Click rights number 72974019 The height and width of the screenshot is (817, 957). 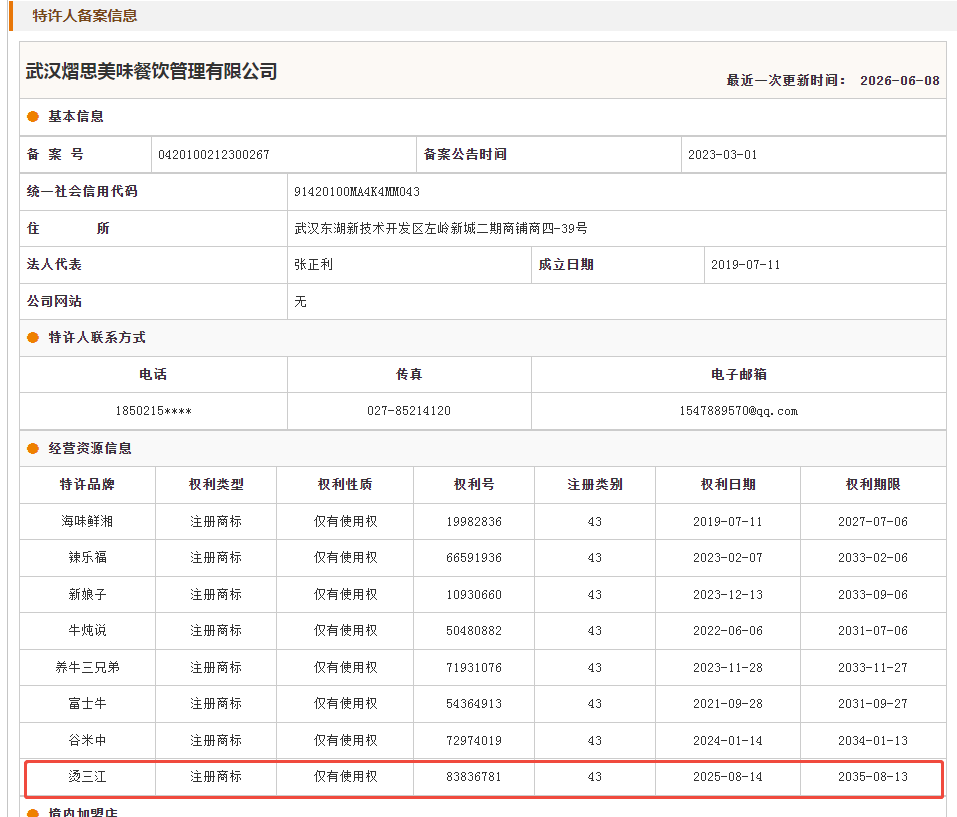[x=474, y=741]
